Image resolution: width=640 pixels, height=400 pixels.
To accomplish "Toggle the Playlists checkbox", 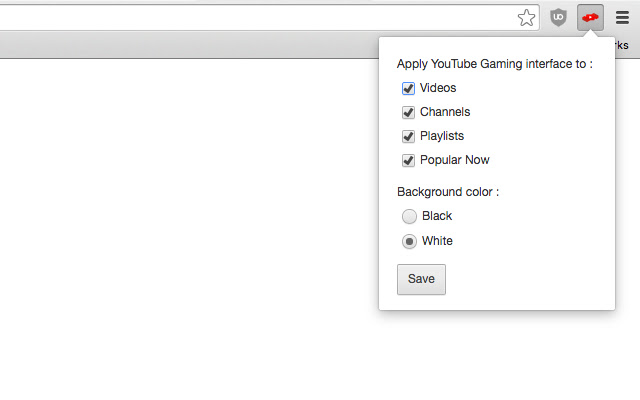I will [408, 136].
